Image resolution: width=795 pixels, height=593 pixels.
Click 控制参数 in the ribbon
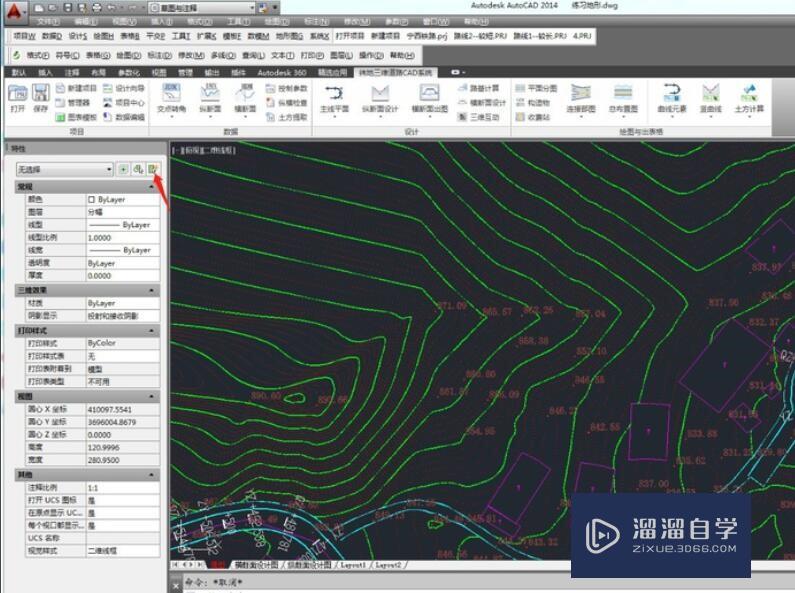click(x=286, y=88)
